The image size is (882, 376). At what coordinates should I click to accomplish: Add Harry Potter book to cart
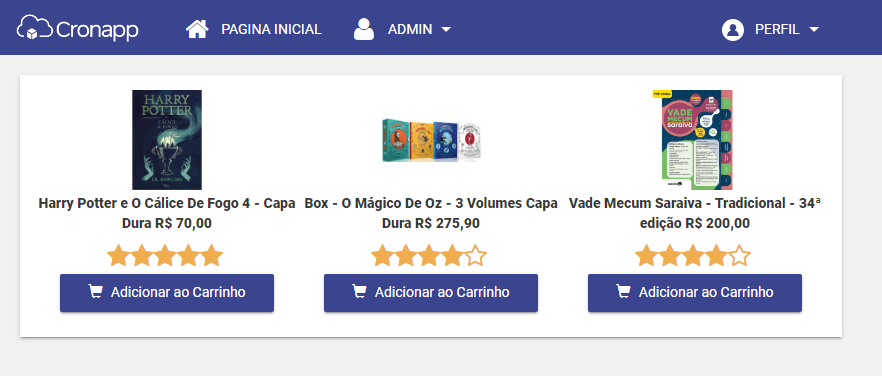167,293
